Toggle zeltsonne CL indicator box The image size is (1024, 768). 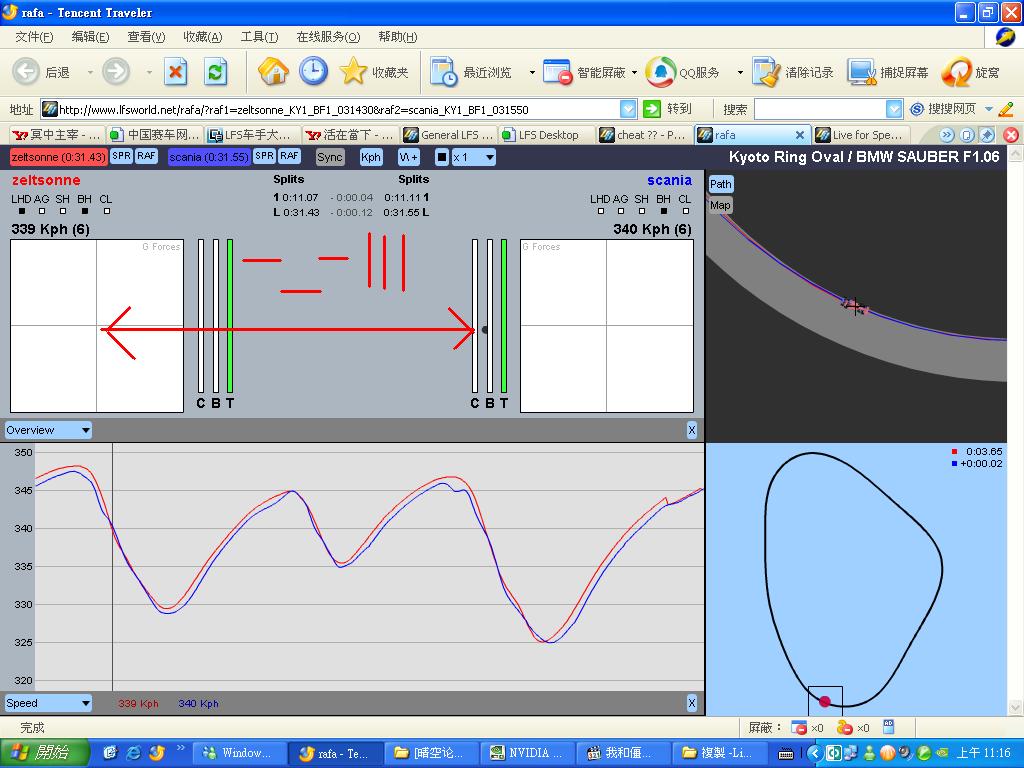click(106, 211)
